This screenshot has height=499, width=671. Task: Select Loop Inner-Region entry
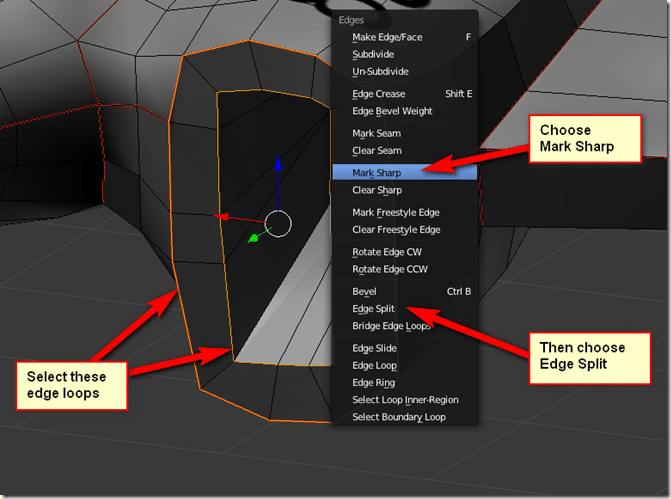pos(405,399)
